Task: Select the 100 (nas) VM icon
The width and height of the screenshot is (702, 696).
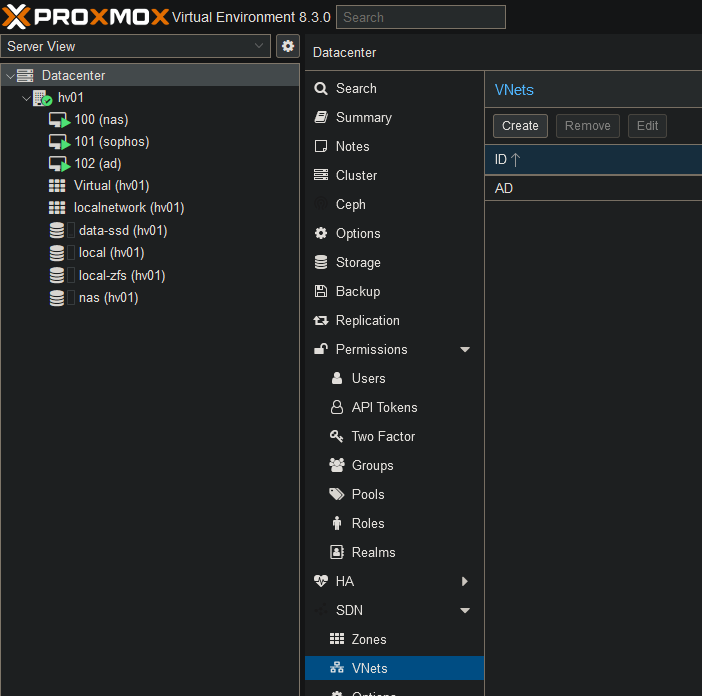Action: coord(59,120)
